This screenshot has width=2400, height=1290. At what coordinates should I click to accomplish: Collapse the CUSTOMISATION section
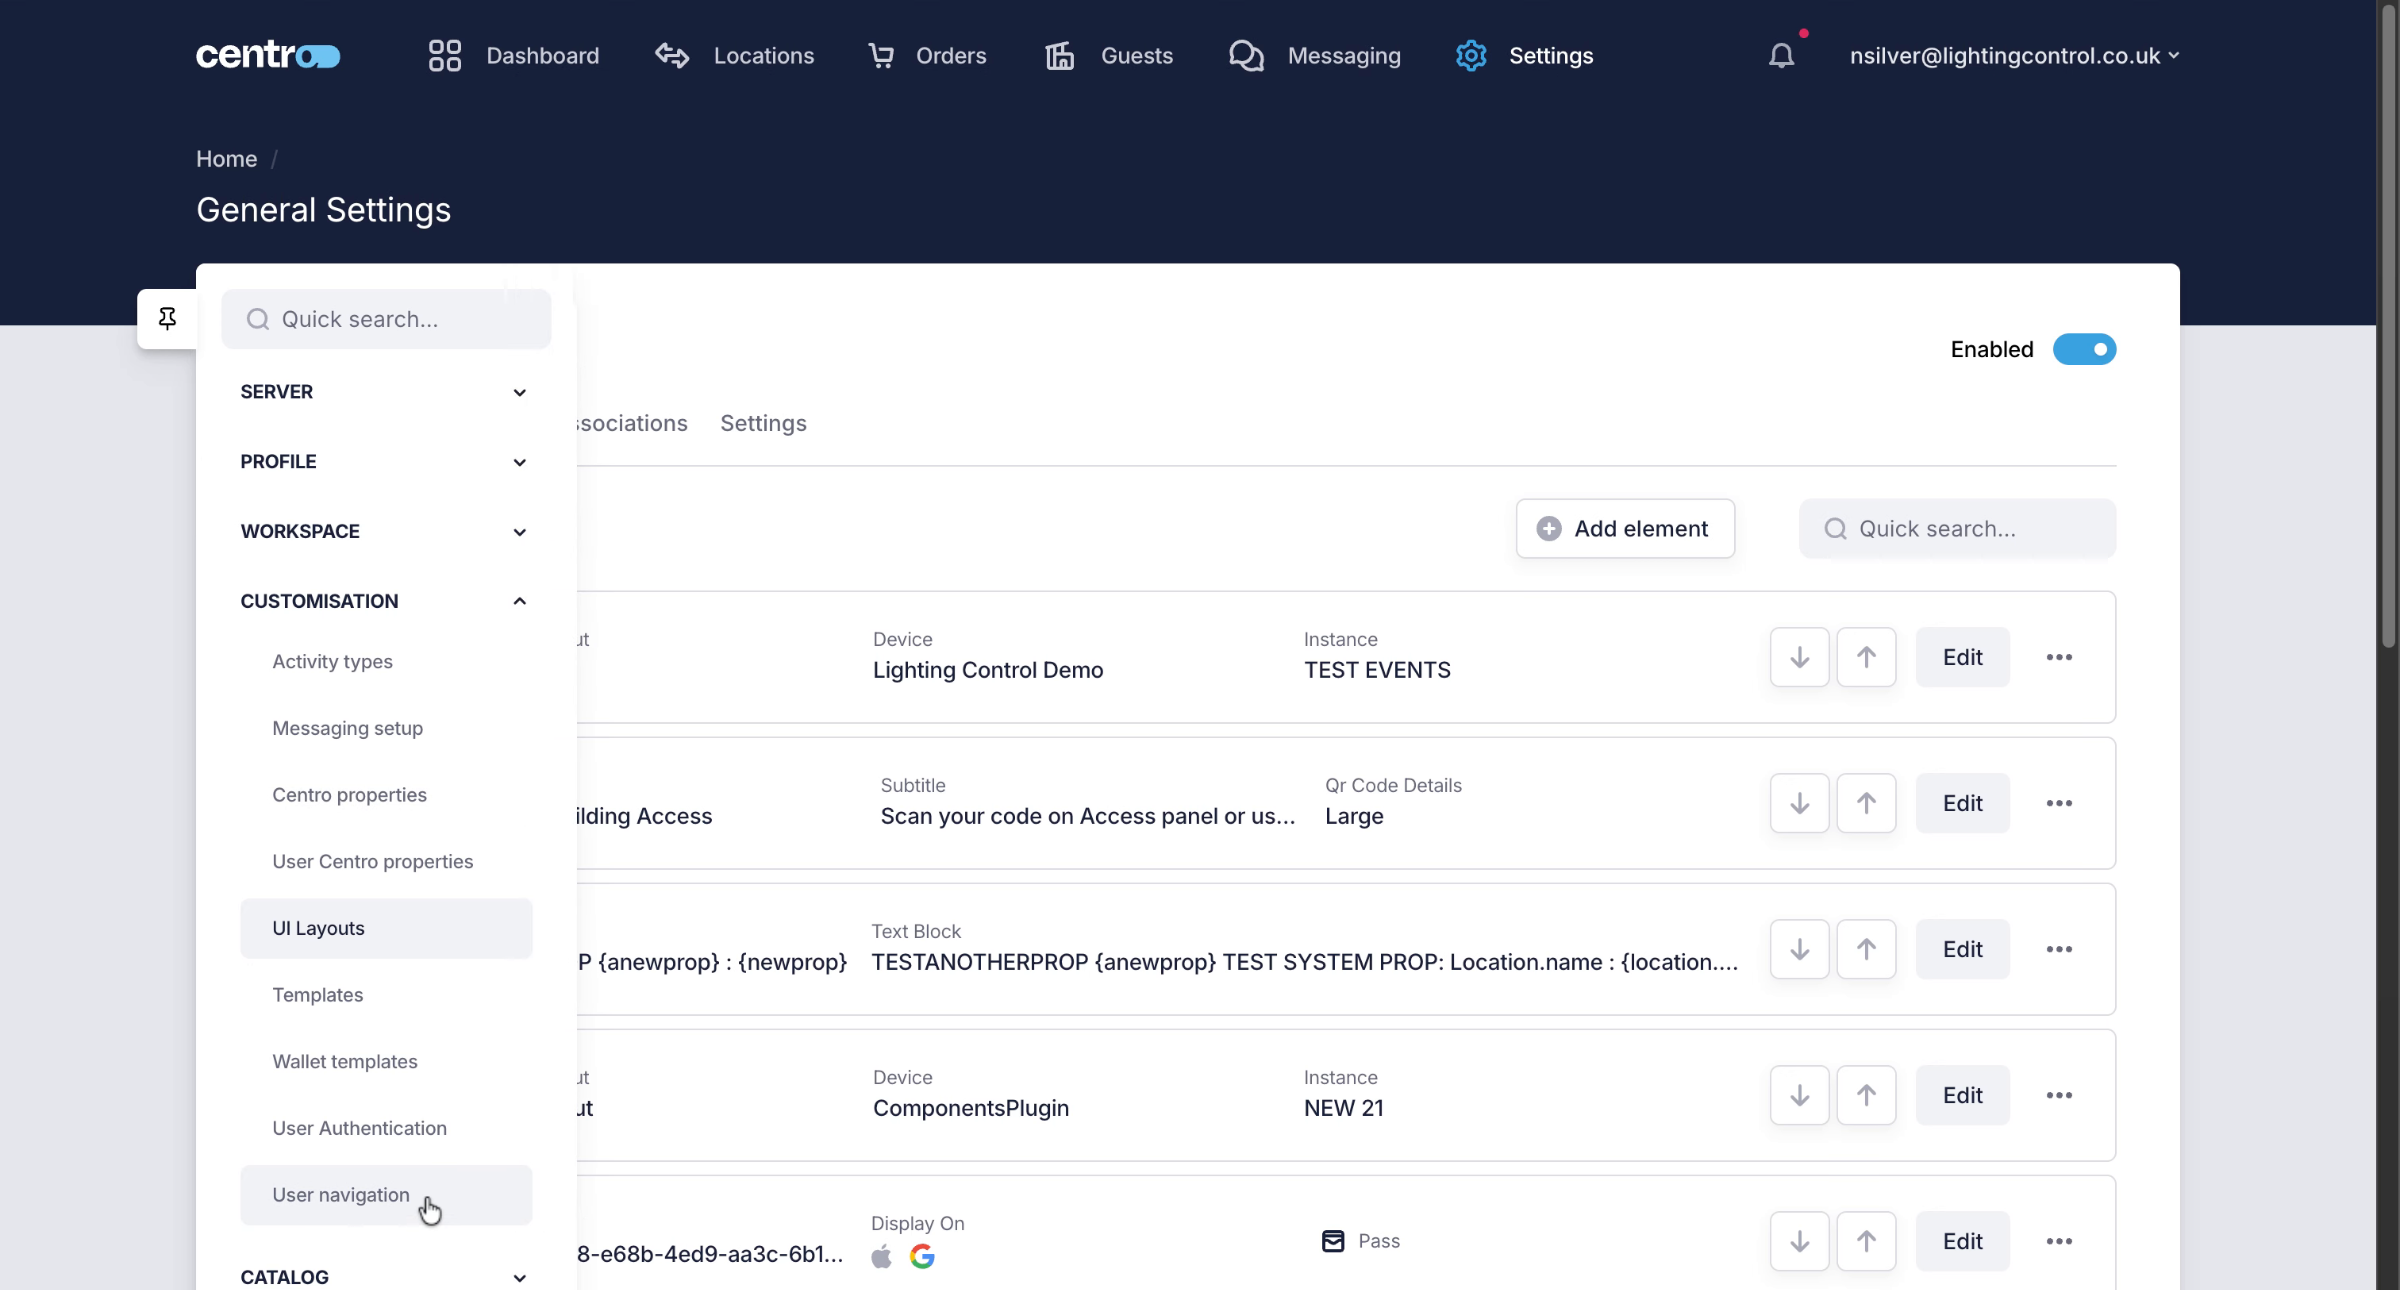coord(519,601)
